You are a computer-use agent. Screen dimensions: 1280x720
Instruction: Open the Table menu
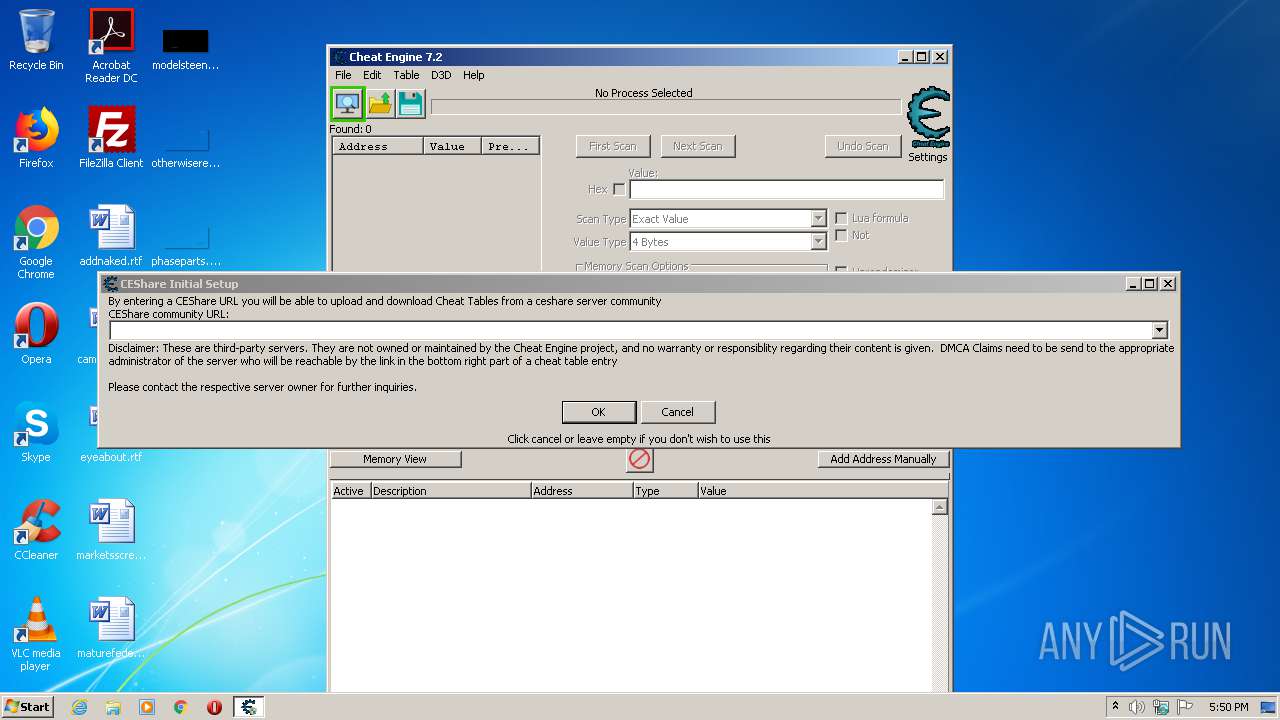point(406,75)
